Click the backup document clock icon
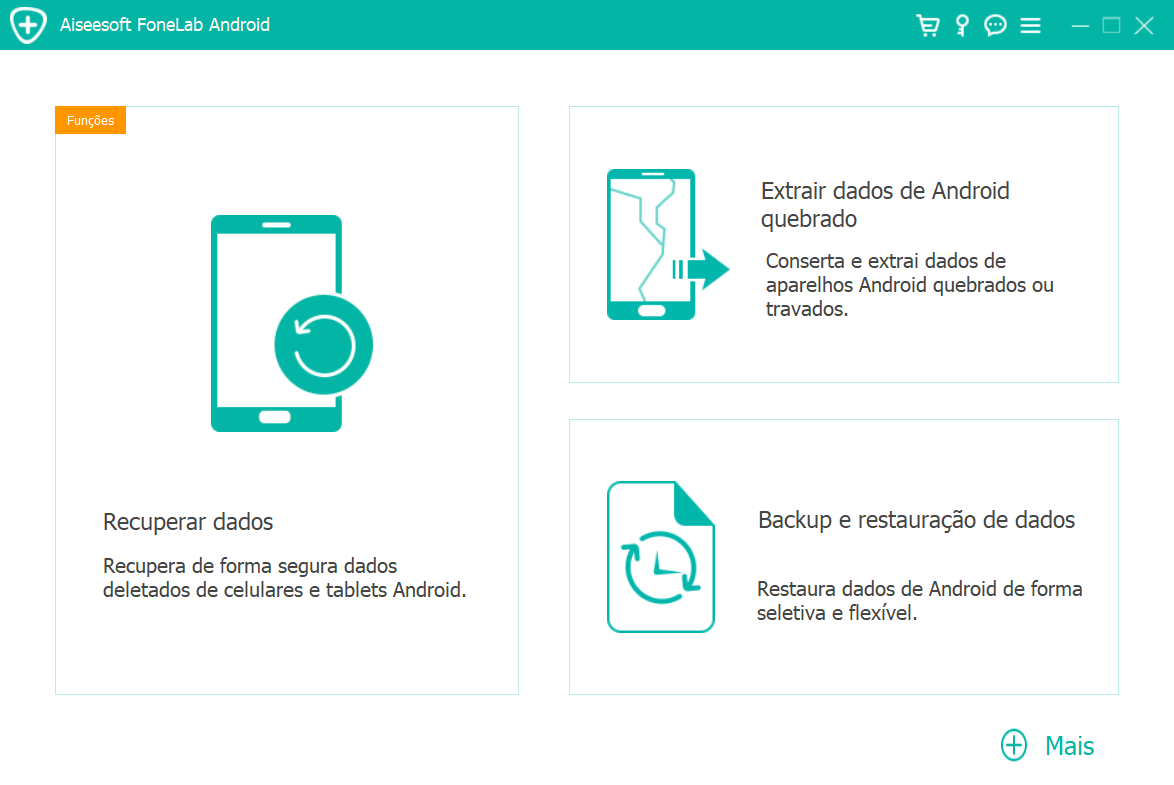 point(660,557)
